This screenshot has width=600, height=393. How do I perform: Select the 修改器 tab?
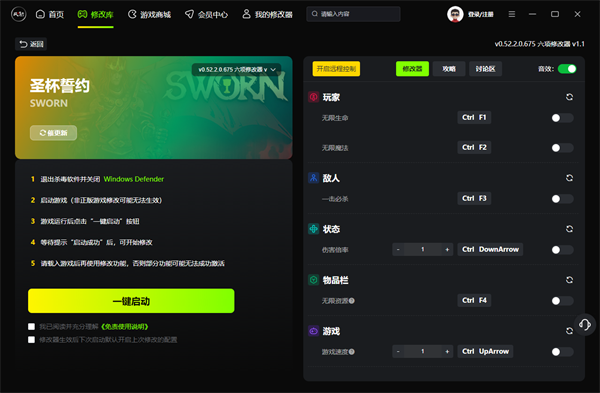pos(412,69)
